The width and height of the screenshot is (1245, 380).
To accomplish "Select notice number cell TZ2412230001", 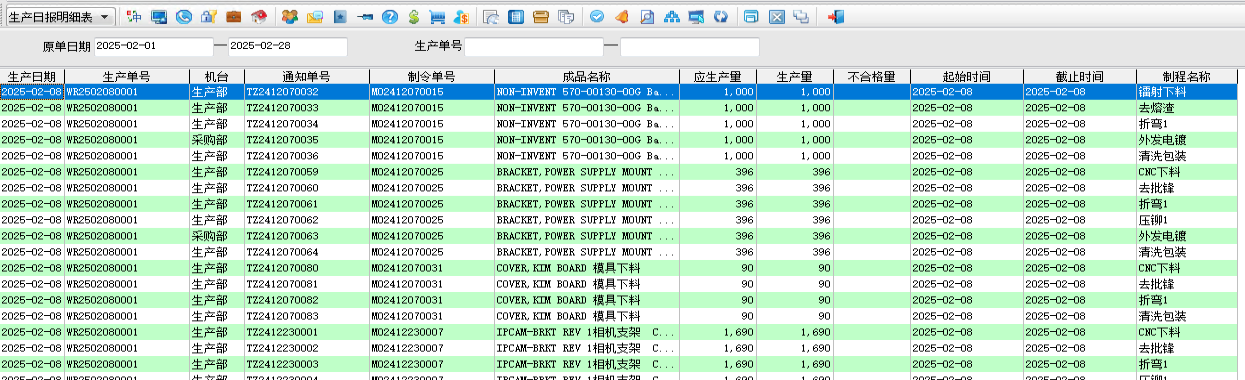I will 306,331.
